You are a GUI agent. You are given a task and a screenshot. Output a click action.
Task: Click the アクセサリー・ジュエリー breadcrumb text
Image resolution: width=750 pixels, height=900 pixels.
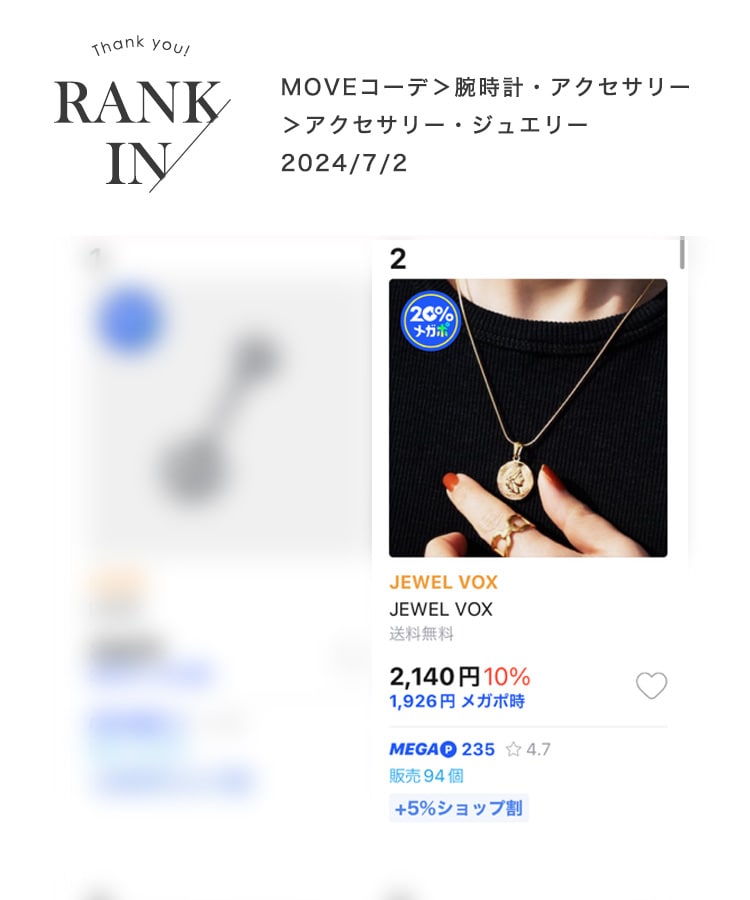pyautogui.click(x=446, y=125)
